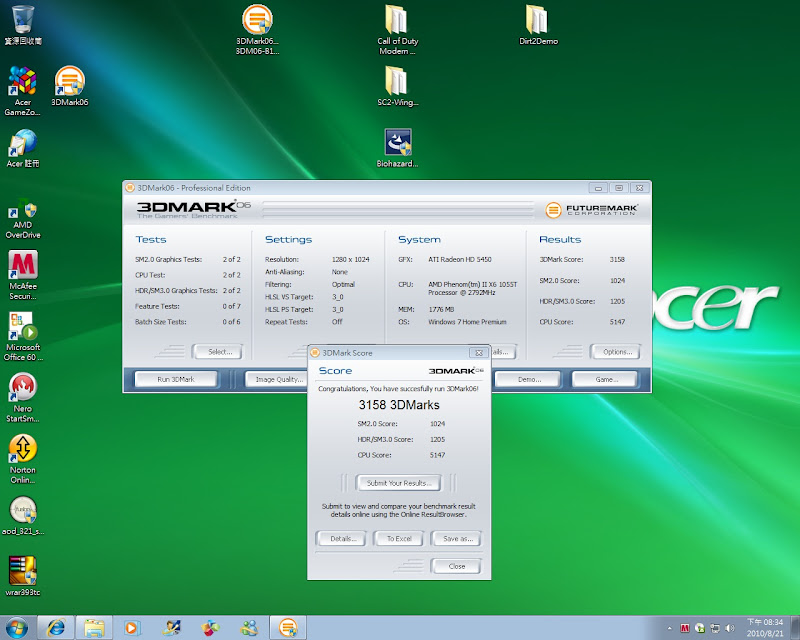Open Acer GameZone desktop shortcut
The image size is (800, 640).
click(x=22, y=91)
